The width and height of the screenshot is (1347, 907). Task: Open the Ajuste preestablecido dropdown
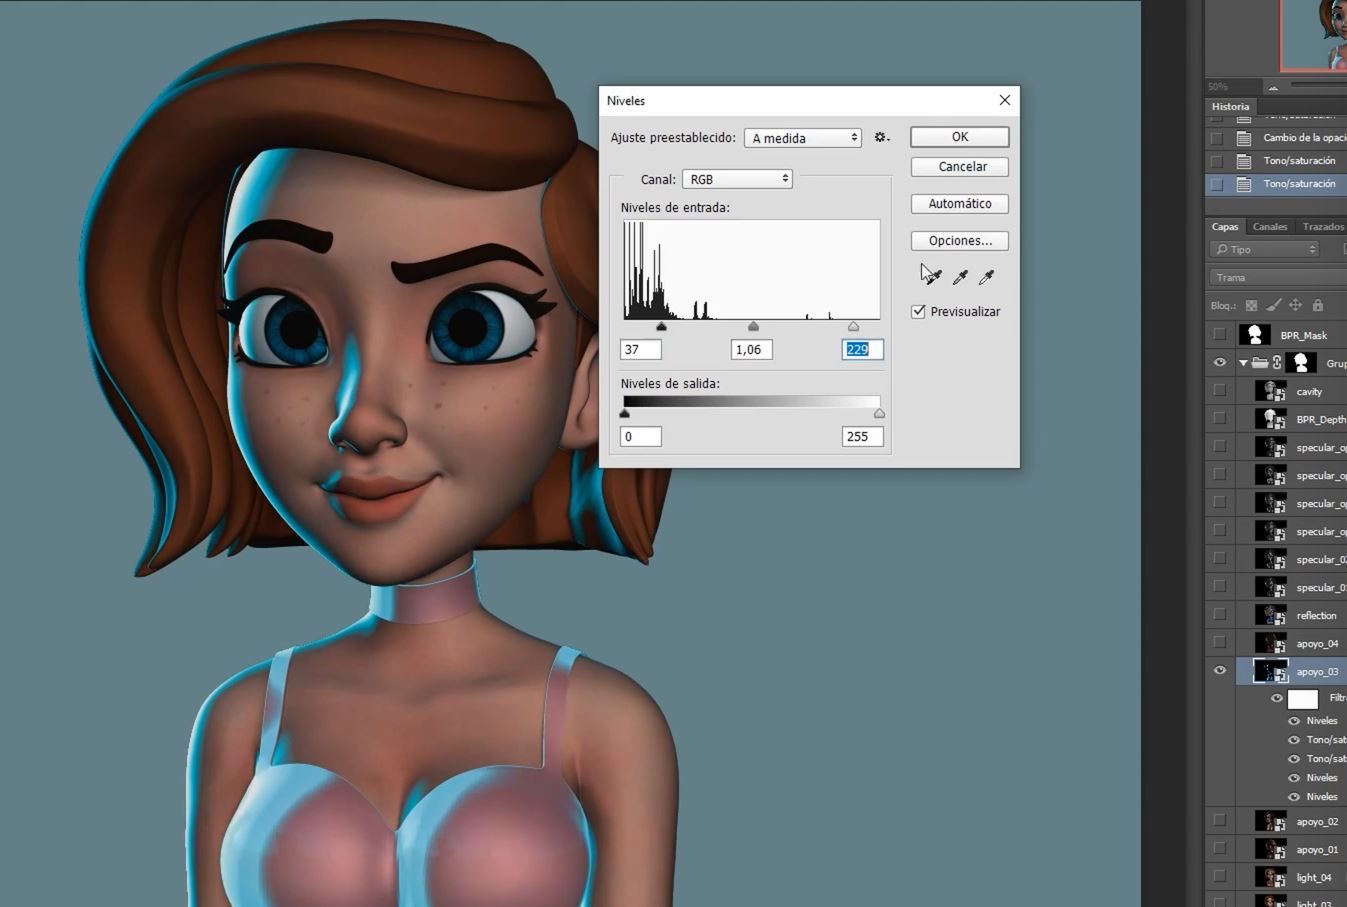click(803, 138)
